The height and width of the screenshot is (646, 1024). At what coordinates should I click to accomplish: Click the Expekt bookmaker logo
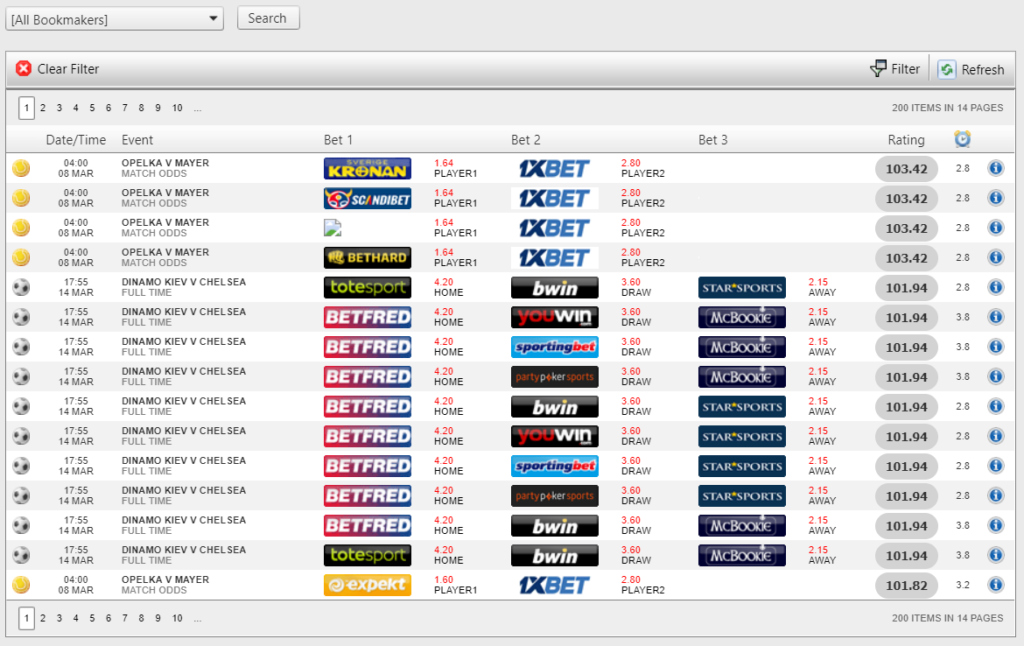[x=368, y=585]
